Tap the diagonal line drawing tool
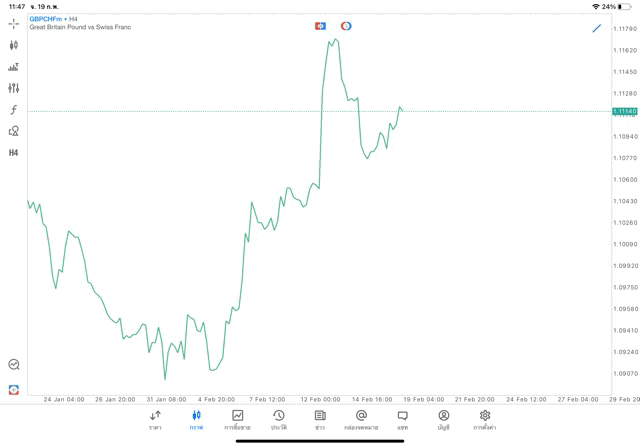The width and height of the screenshot is (640, 447). (x=597, y=28)
